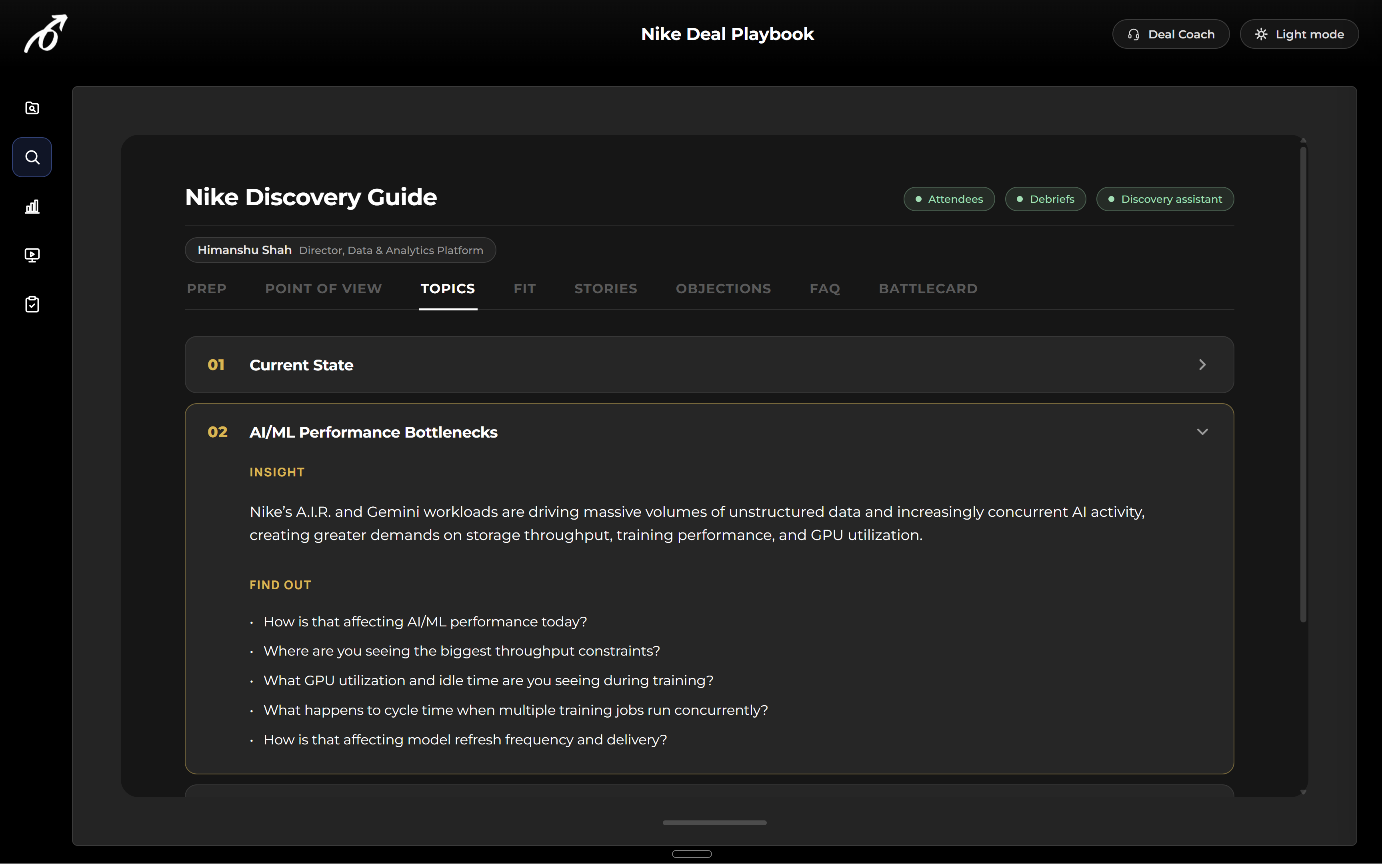Open the folder search icon in sidebar
This screenshot has width=1382, height=864.
pos(32,108)
